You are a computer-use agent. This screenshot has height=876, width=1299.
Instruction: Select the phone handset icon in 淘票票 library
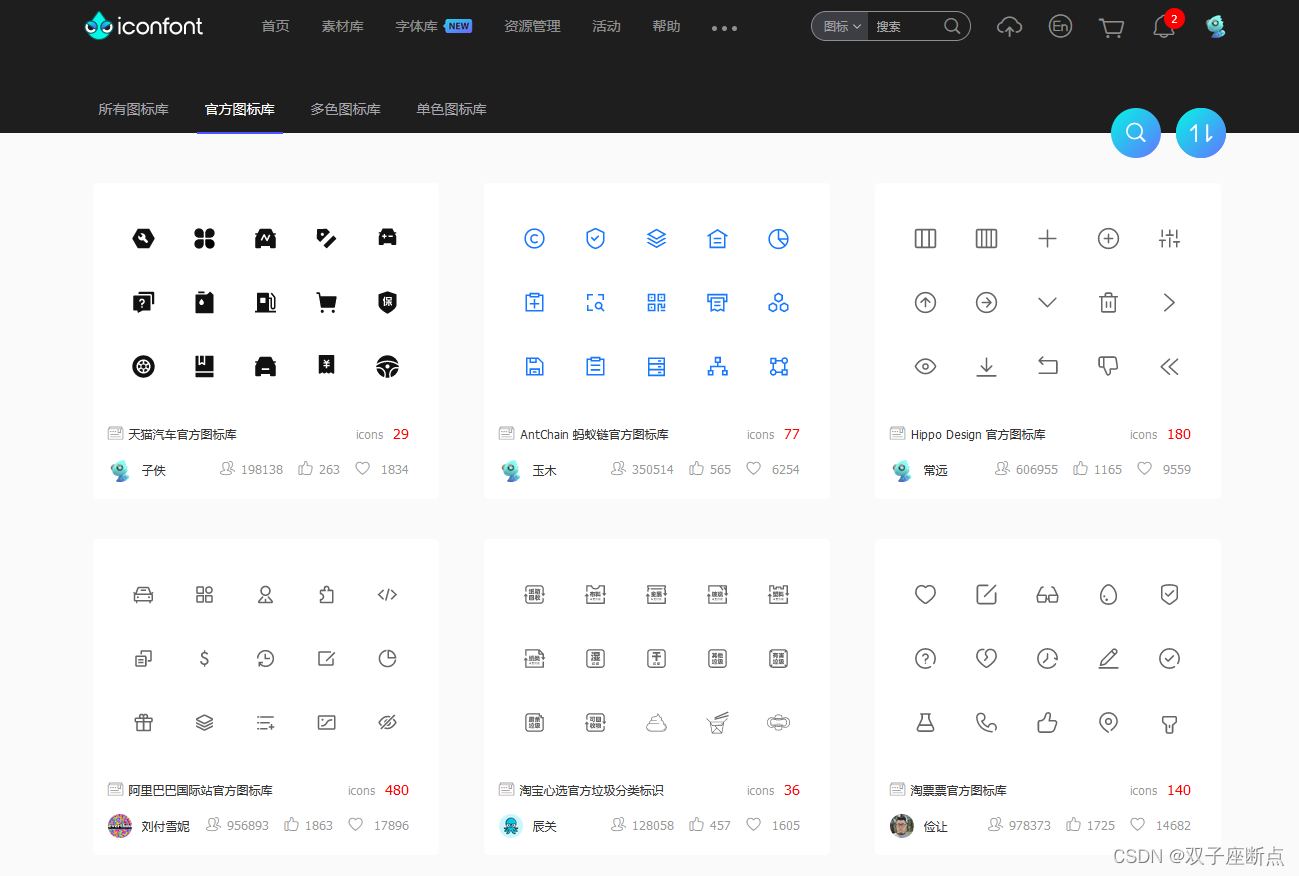pos(987,722)
